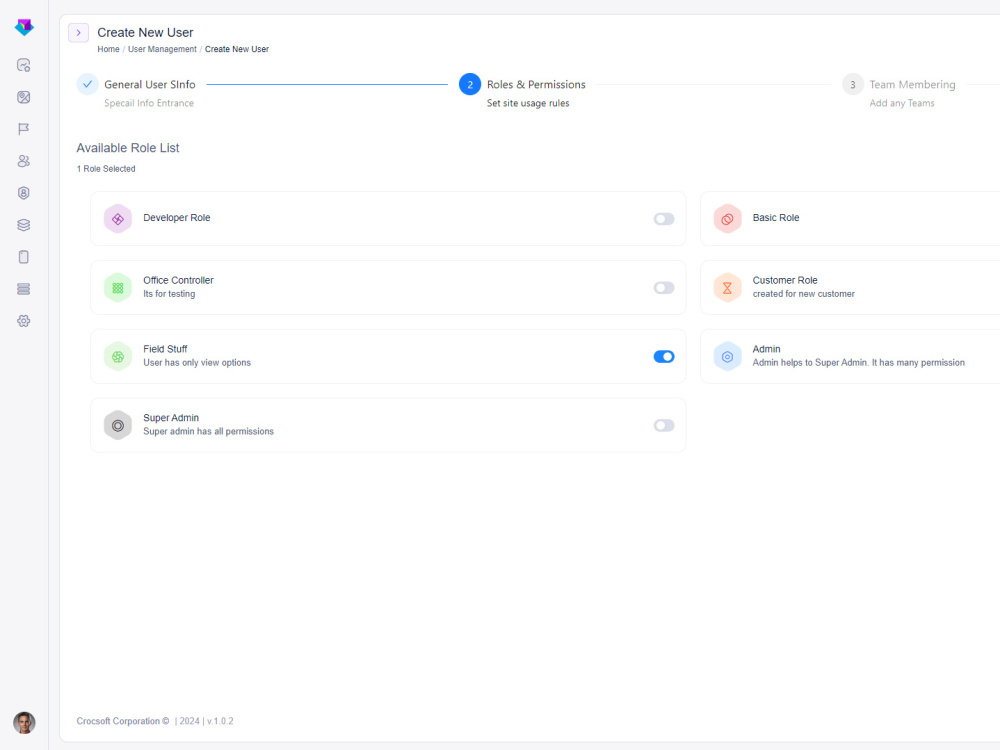
Task: Select the Developer Role label
Action: 177,217
